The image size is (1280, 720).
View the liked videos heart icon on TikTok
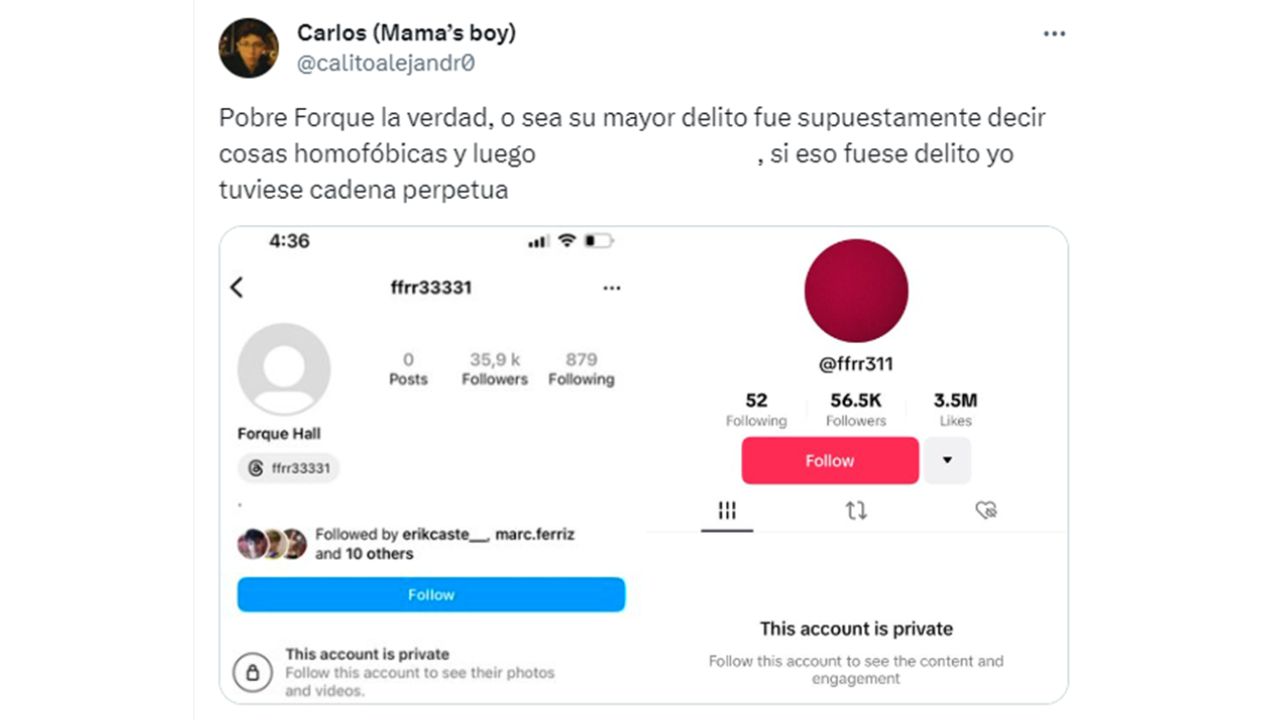coord(986,510)
